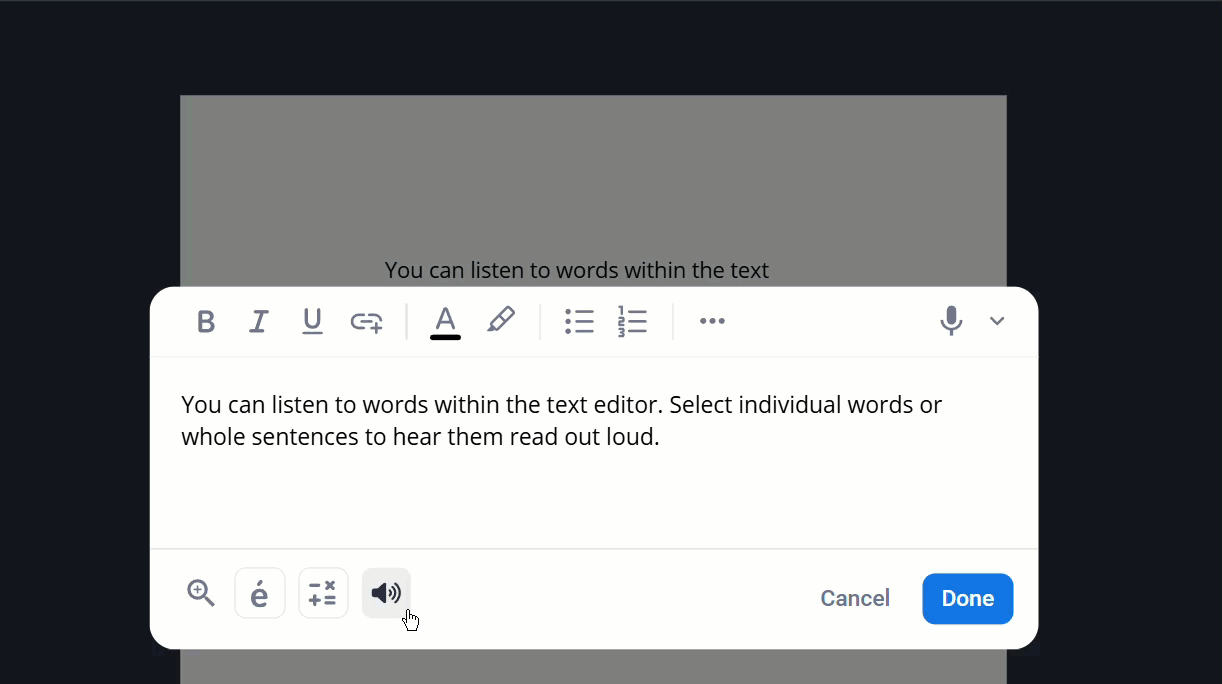Viewport: 1222px width, 684px height.
Task: Open the math symbols panel
Action: [323, 594]
